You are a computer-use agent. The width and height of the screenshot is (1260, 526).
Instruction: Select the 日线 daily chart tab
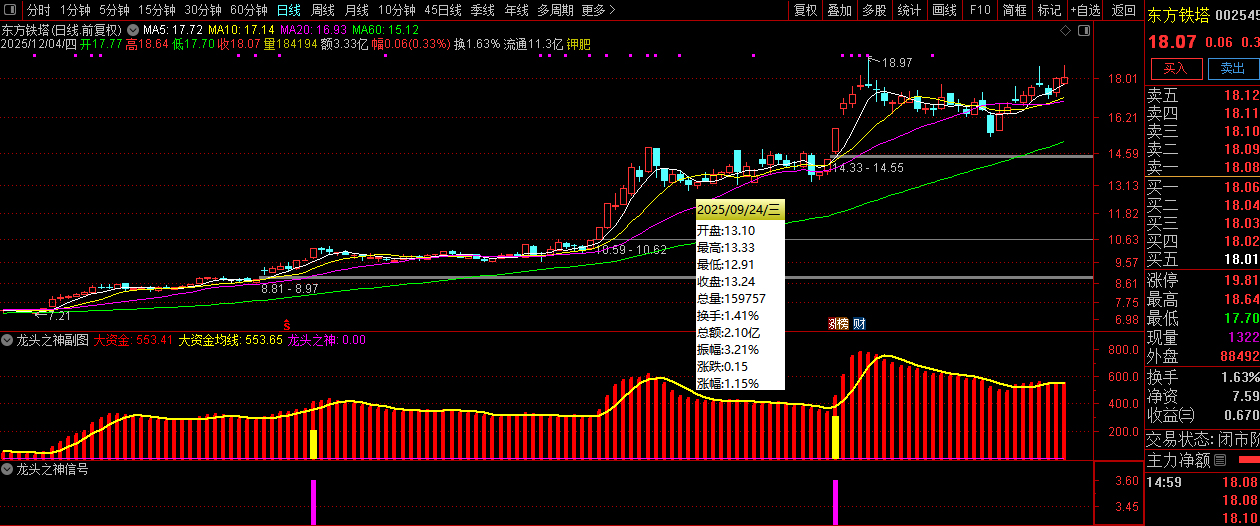(x=288, y=10)
